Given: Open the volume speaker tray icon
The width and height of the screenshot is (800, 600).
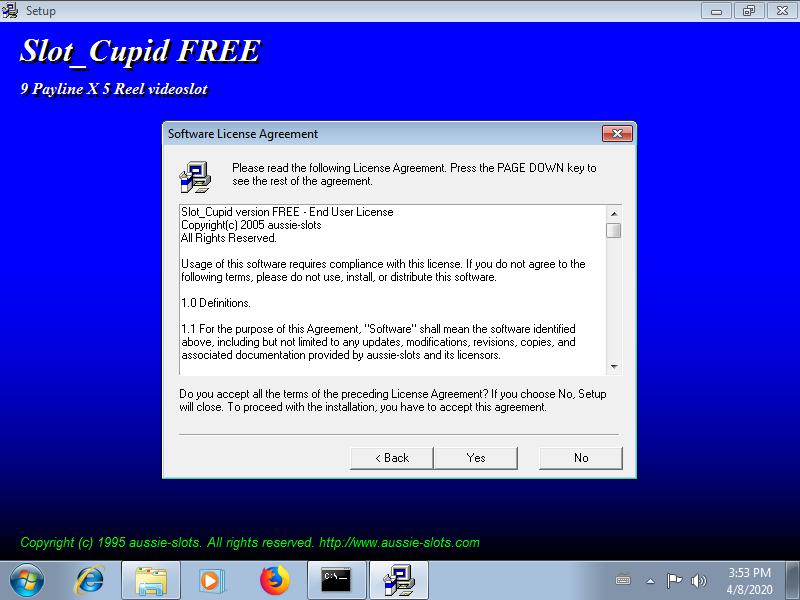Looking at the screenshot, I should coord(698,581).
